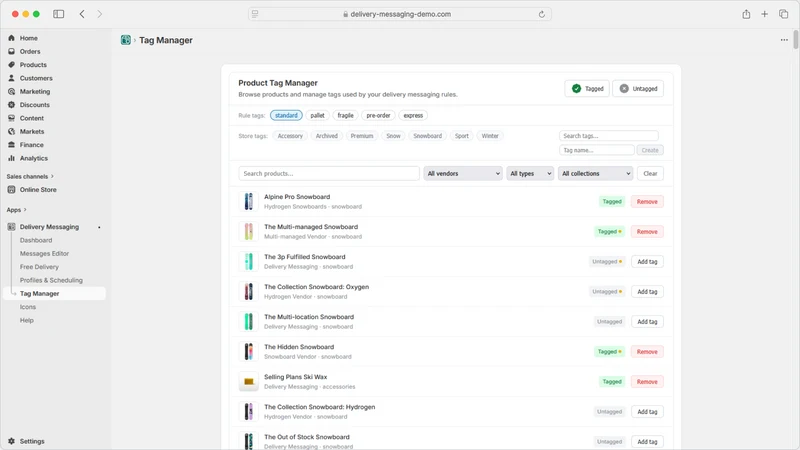The height and width of the screenshot is (450, 800).
Task: Expand the Sales channels section
Action: [x=30, y=176]
